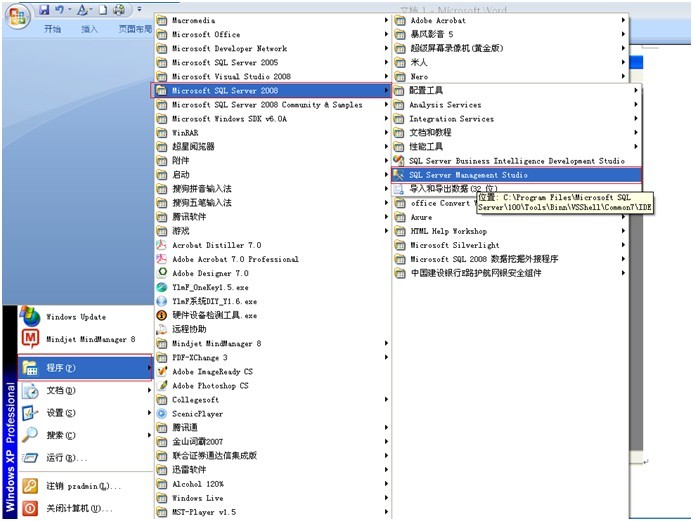This screenshot has height=521, width=693.
Task: Click 关闭计算机(U)... shutdown
Action: click(x=85, y=509)
